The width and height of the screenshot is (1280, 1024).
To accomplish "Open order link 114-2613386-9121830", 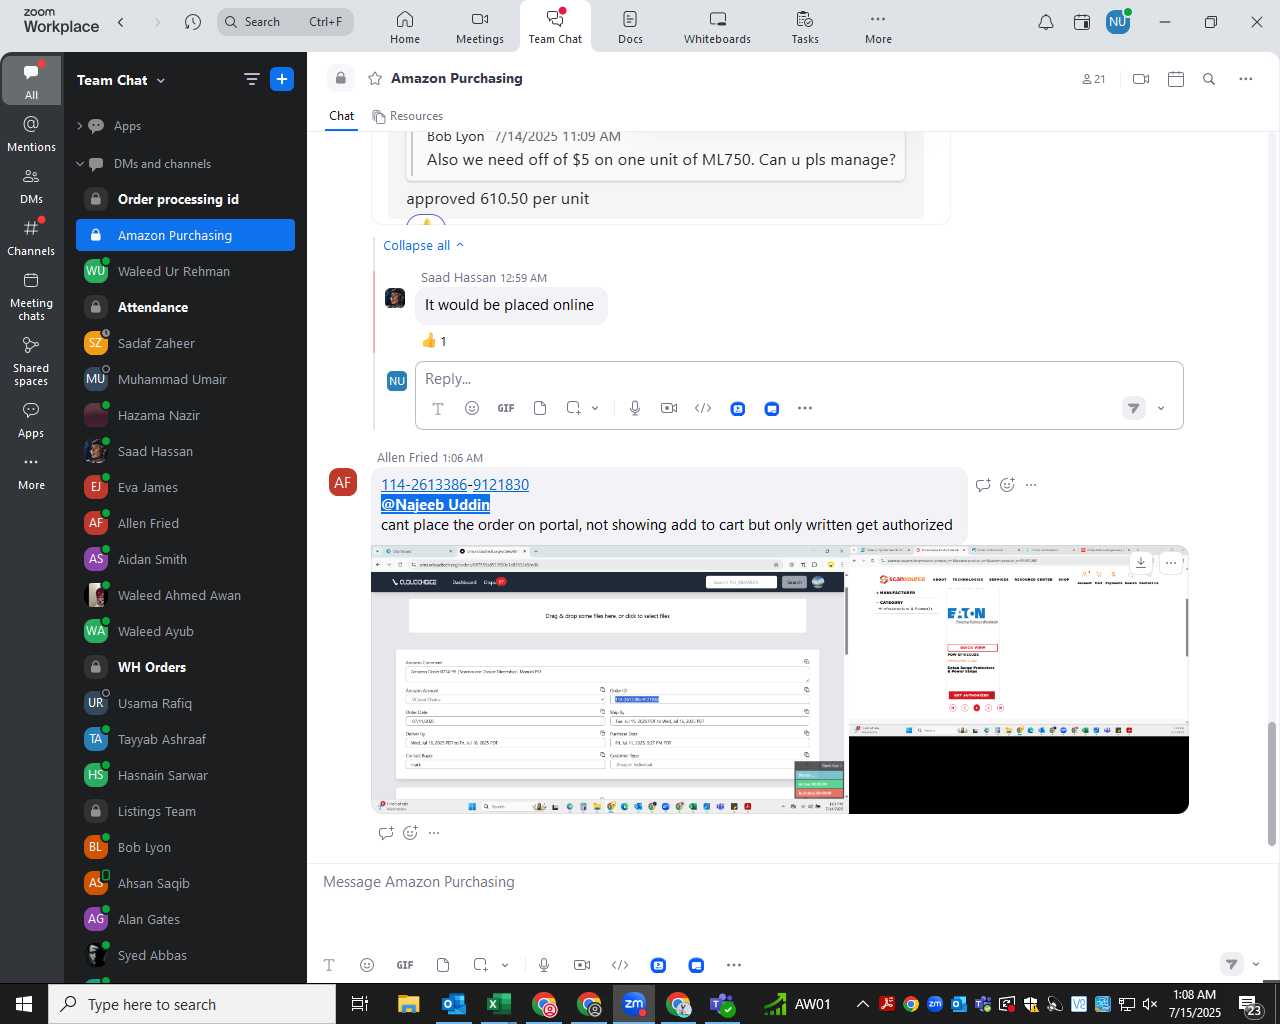I will [455, 485].
